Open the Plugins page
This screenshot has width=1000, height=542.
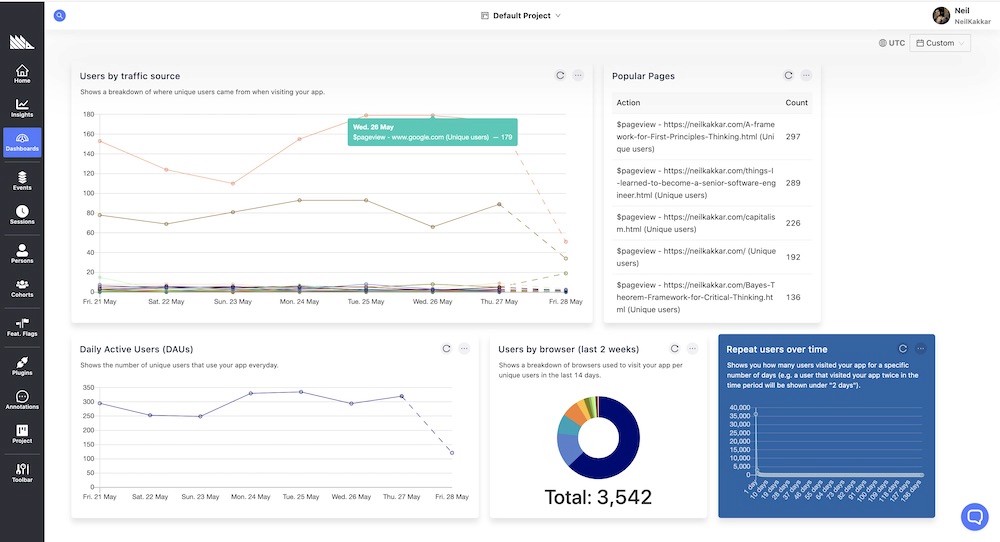point(22,365)
